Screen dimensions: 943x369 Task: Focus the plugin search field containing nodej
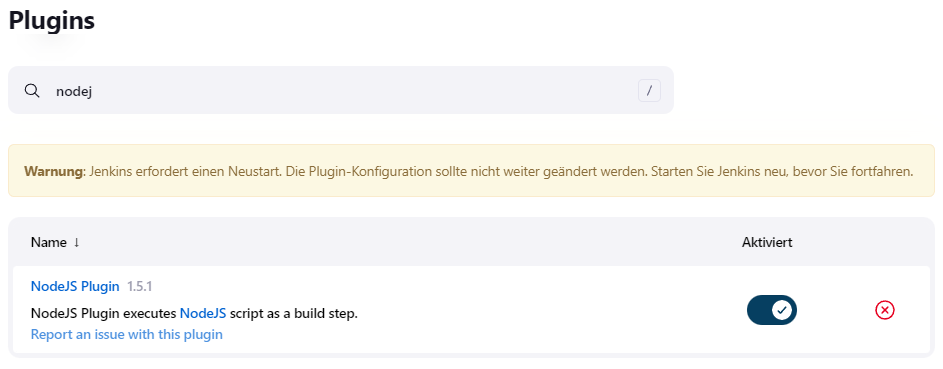click(340, 90)
